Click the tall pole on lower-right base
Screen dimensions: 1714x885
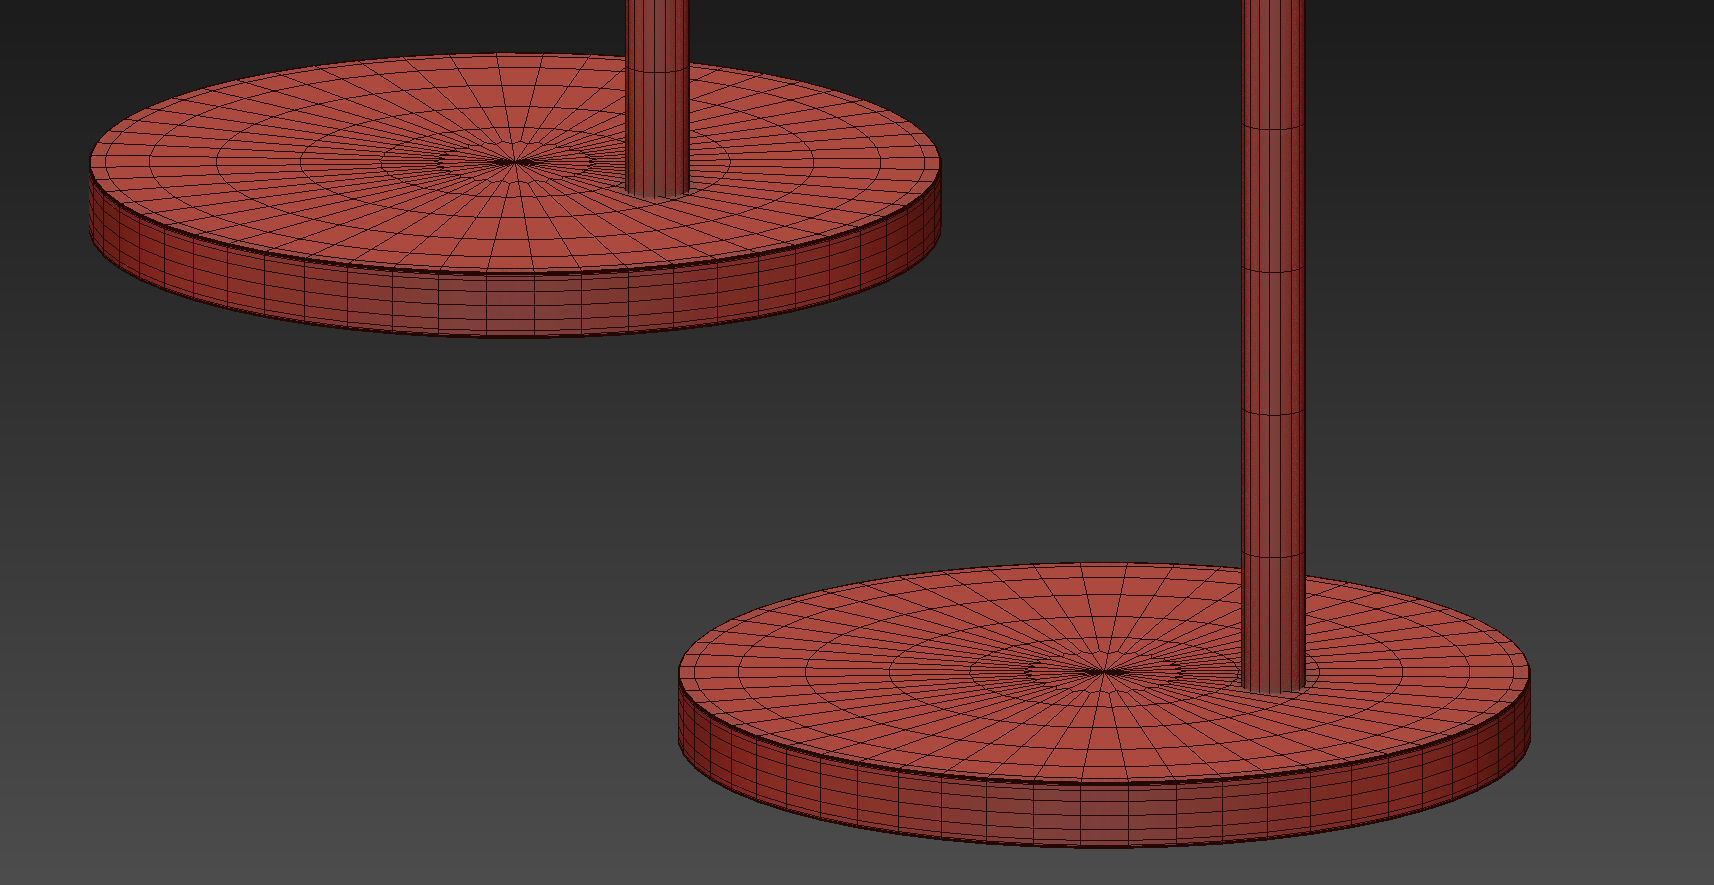coord(1273,345)
